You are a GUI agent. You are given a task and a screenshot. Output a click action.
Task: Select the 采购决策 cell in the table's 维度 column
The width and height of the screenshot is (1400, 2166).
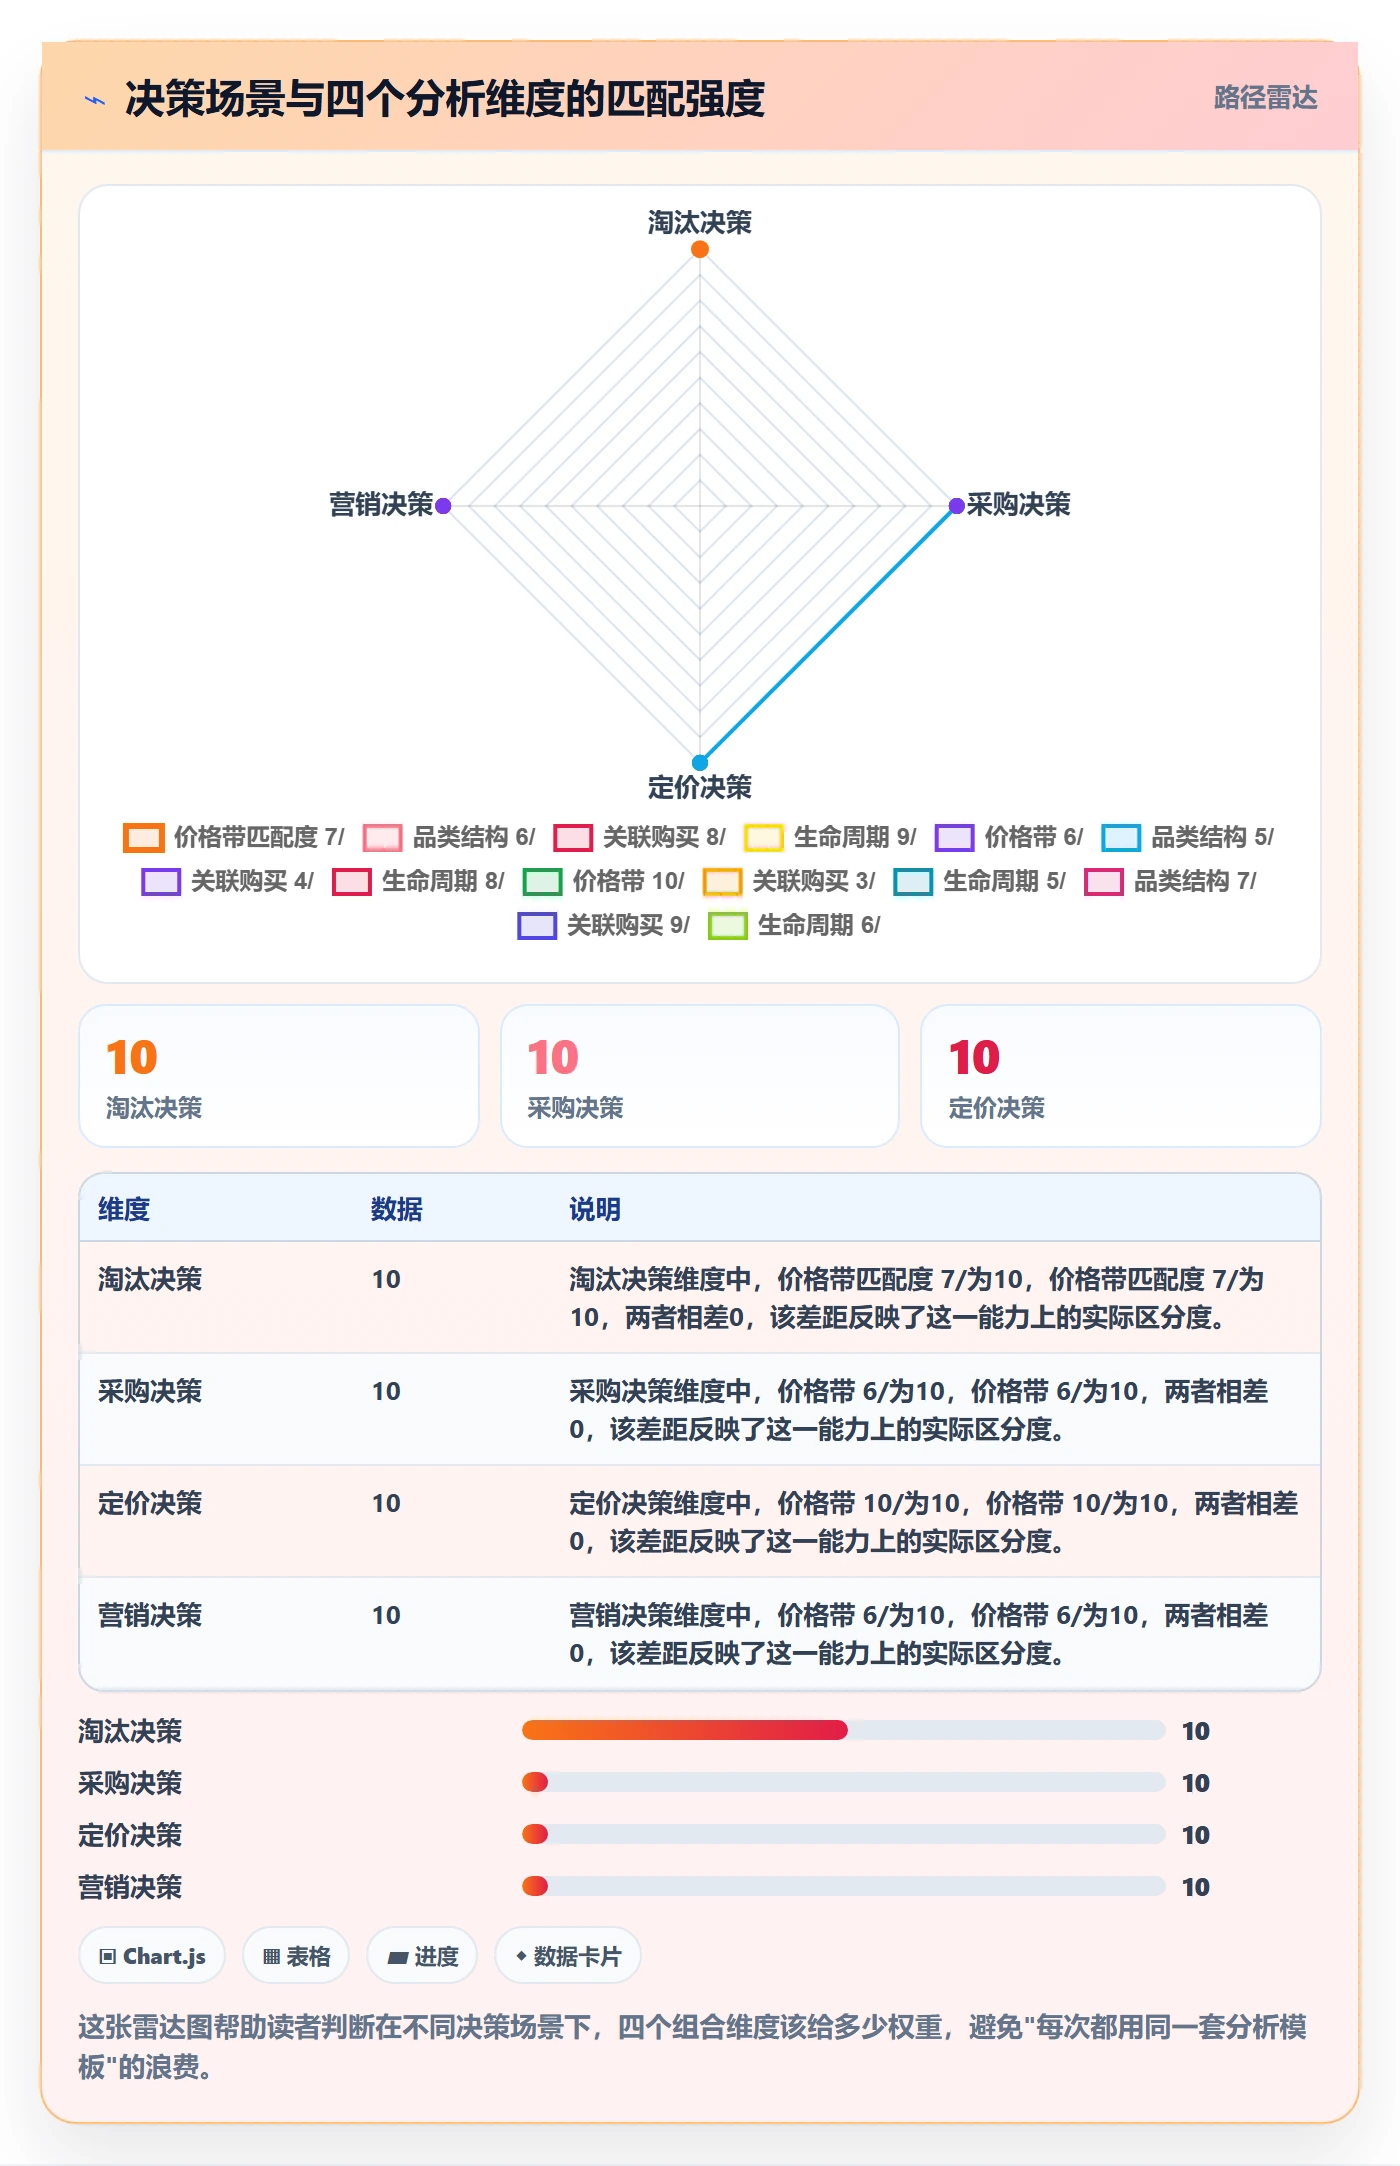coord(150,1391)
